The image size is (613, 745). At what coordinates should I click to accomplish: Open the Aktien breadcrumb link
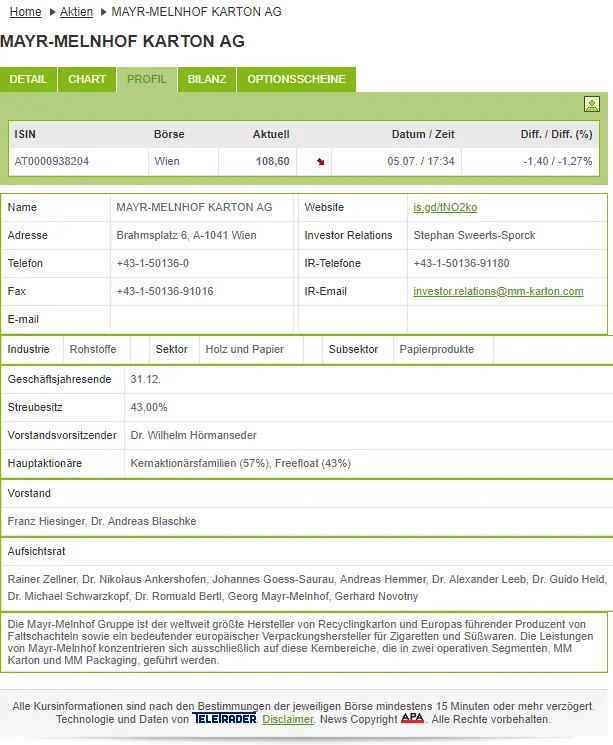pos(77,12)
